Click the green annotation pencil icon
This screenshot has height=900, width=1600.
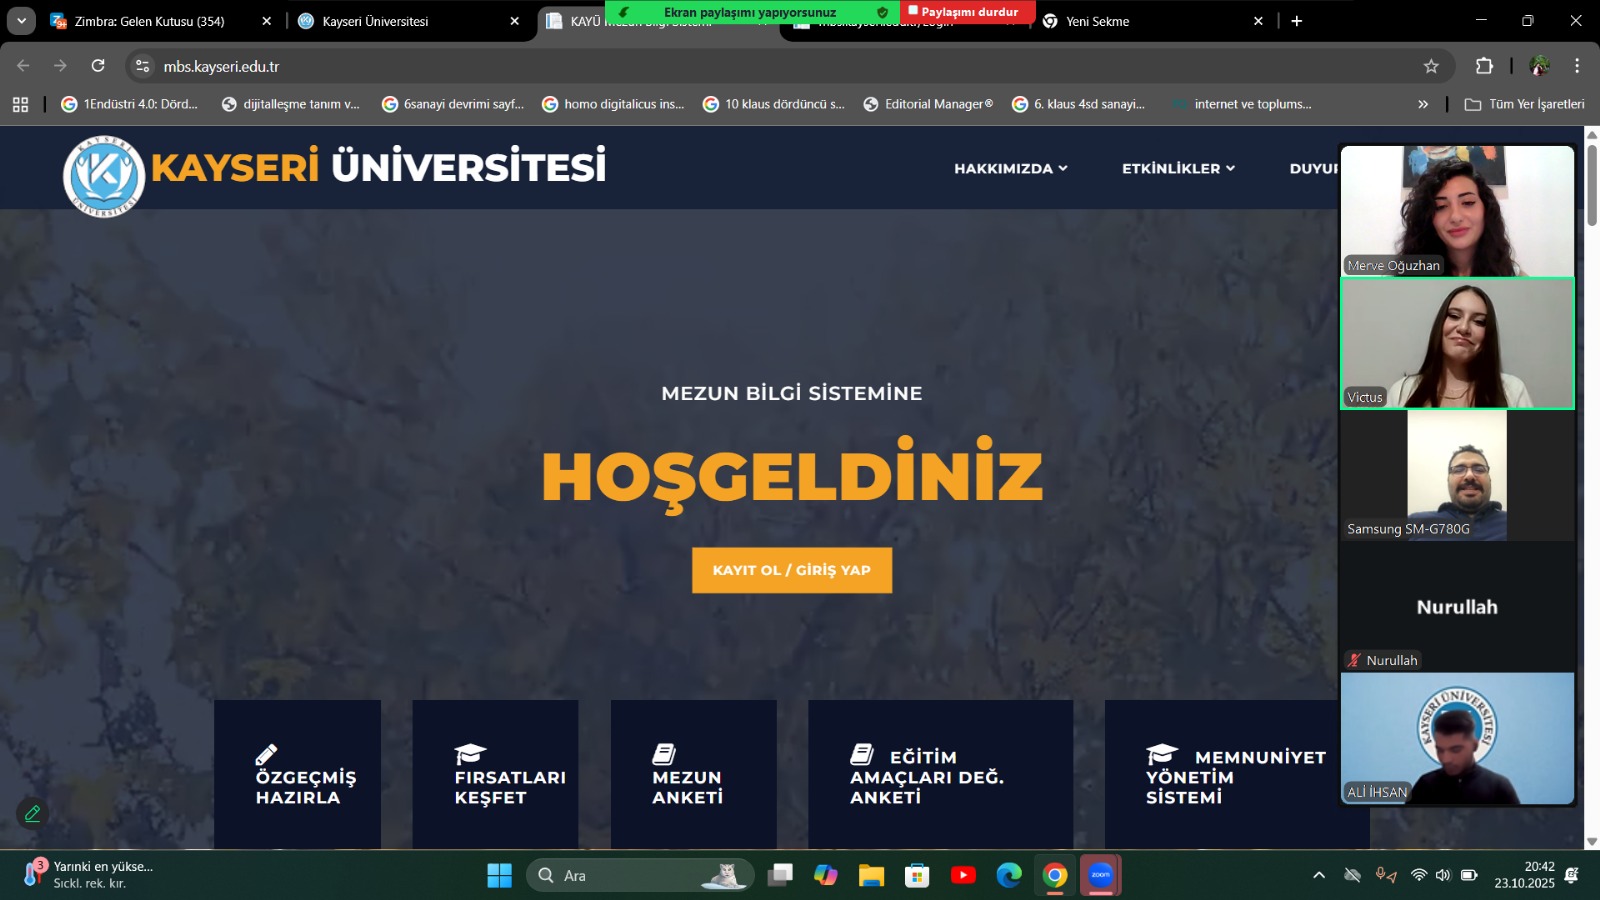click(32, 814)
